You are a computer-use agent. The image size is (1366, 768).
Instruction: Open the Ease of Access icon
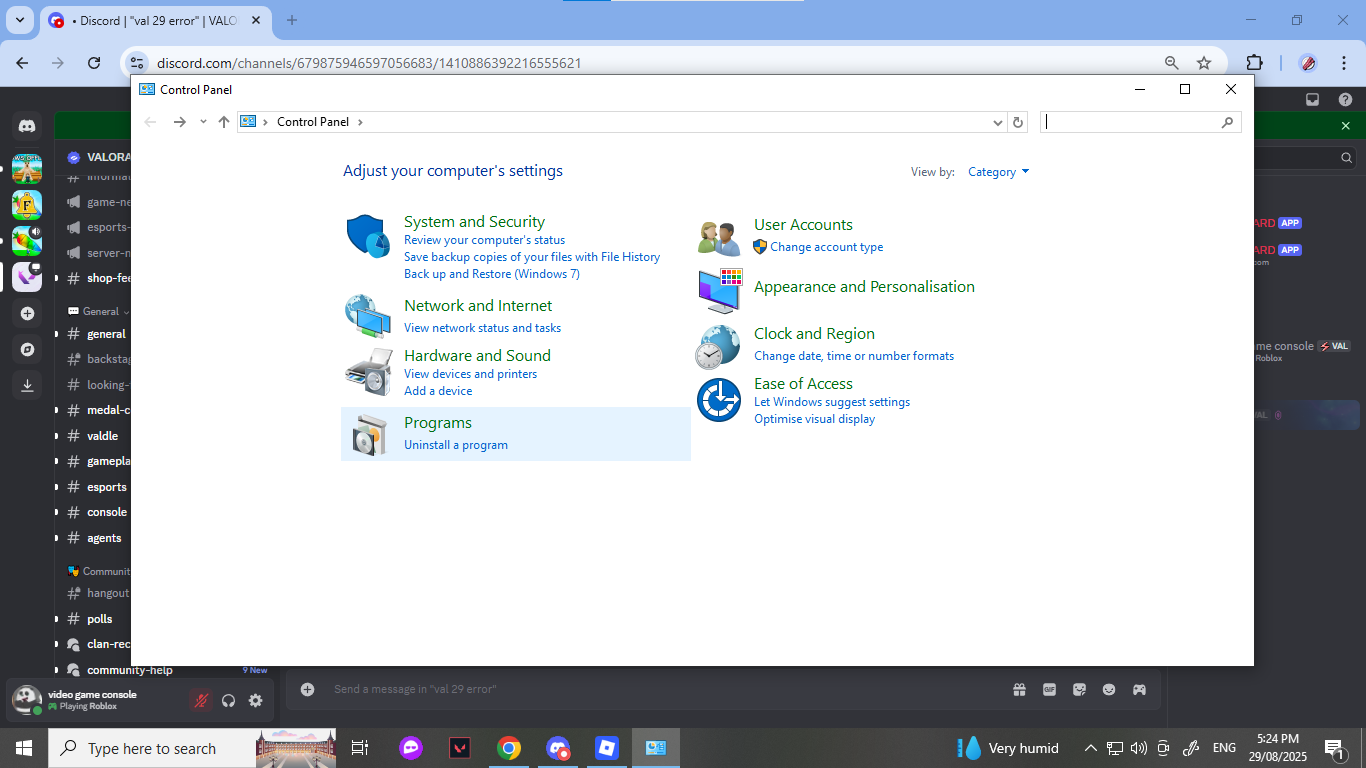[718, 400]
